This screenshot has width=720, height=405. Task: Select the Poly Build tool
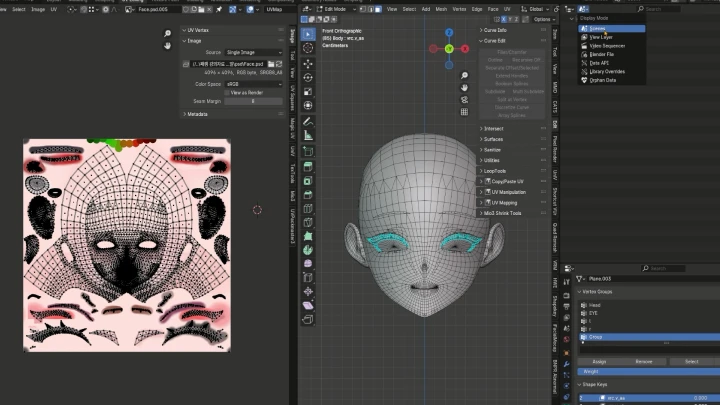coord(308,236)
